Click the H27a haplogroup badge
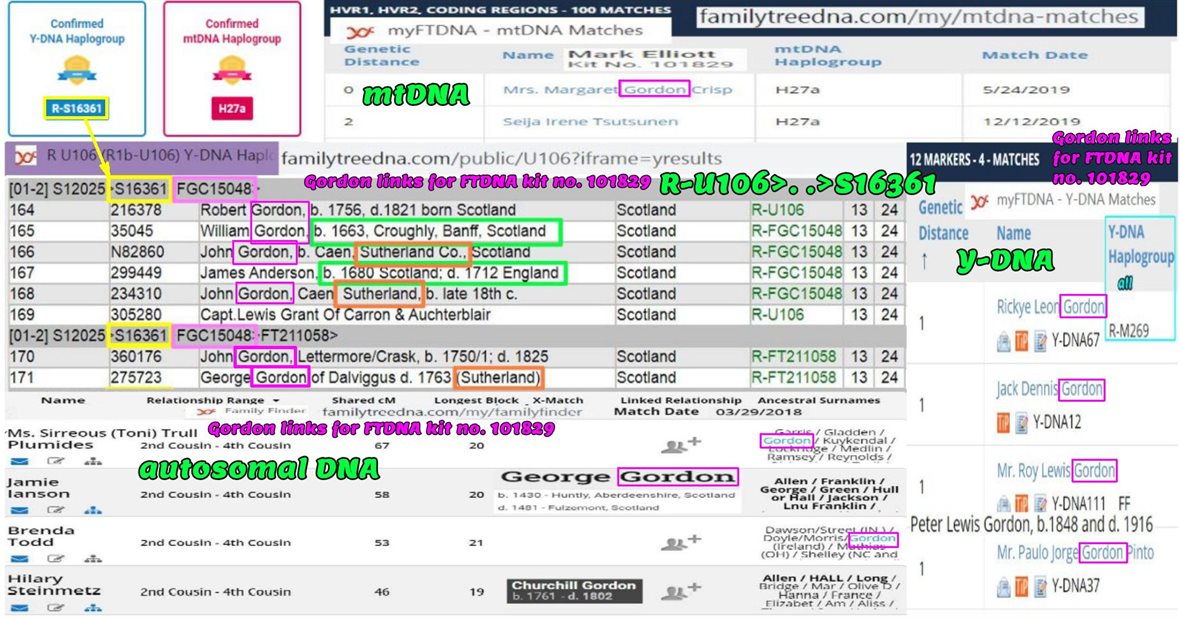 click(x=231, y=108)
